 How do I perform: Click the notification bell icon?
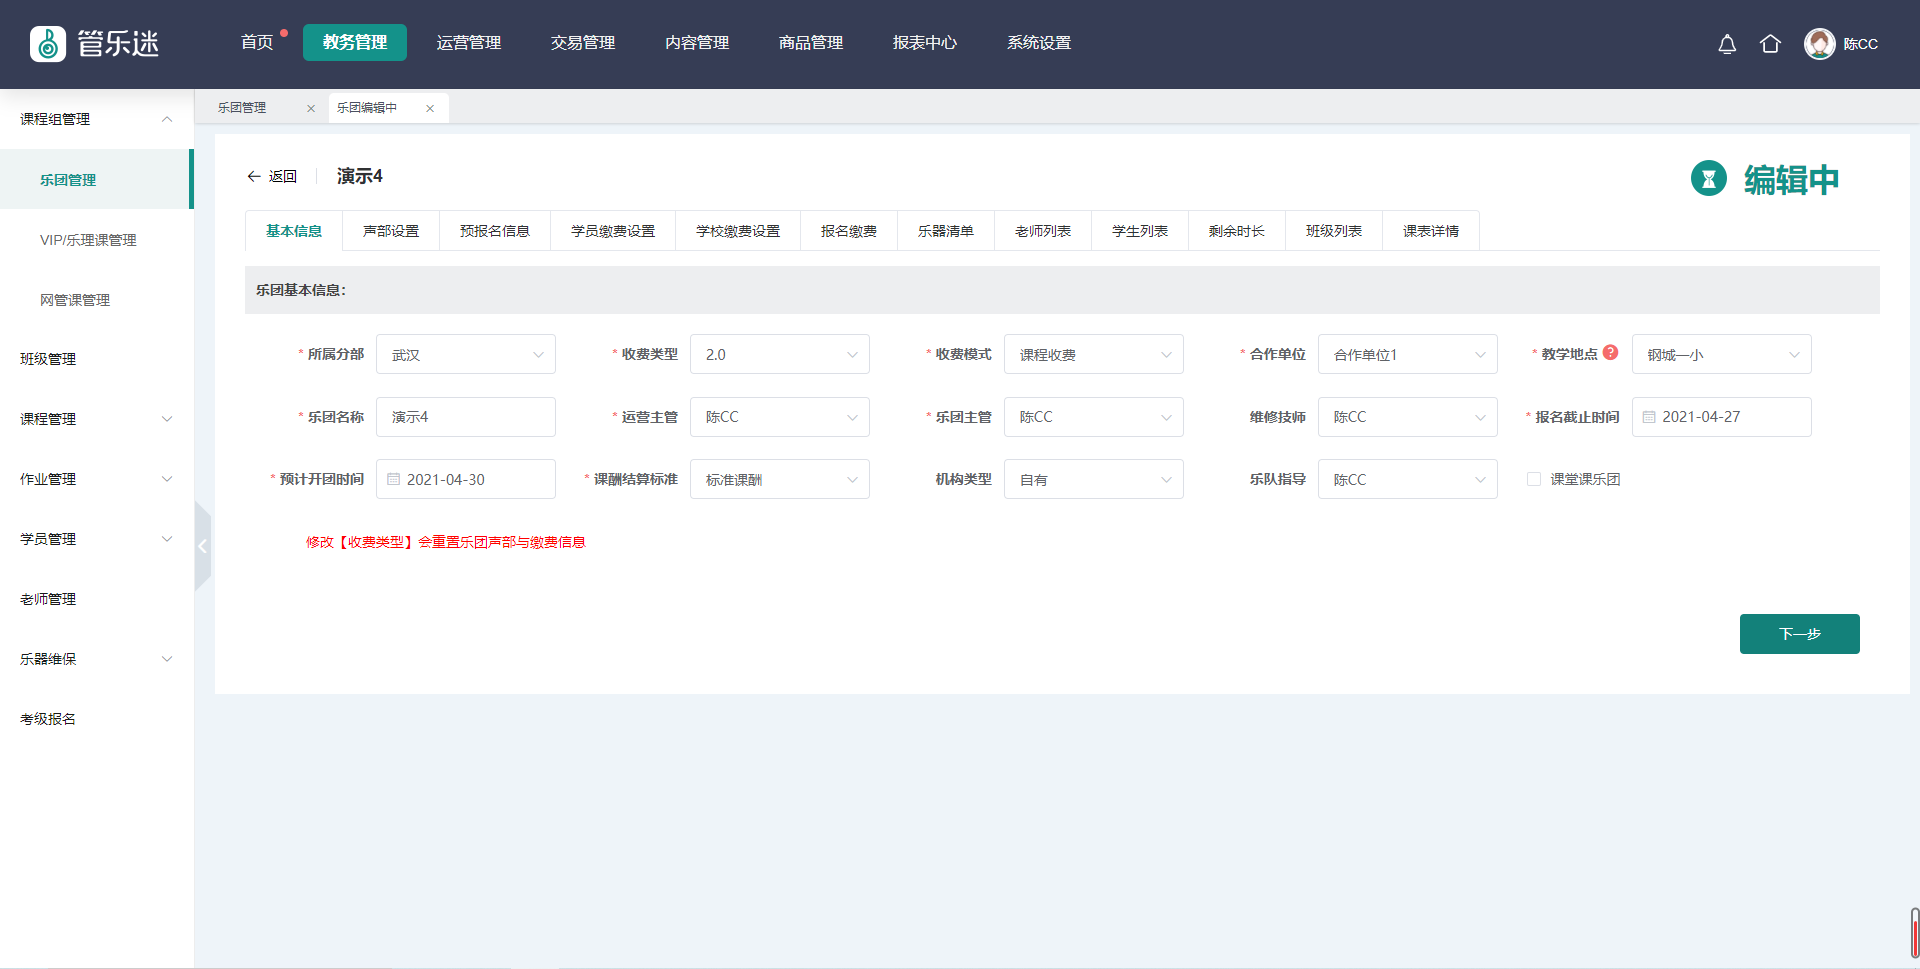[1727, 44]
